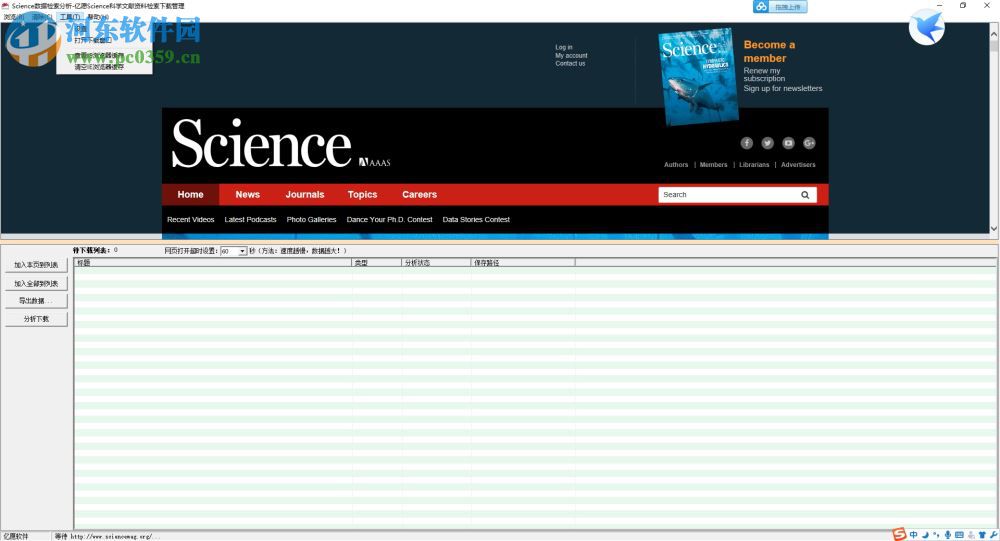Open the Authors link

(x=676, y=165)
